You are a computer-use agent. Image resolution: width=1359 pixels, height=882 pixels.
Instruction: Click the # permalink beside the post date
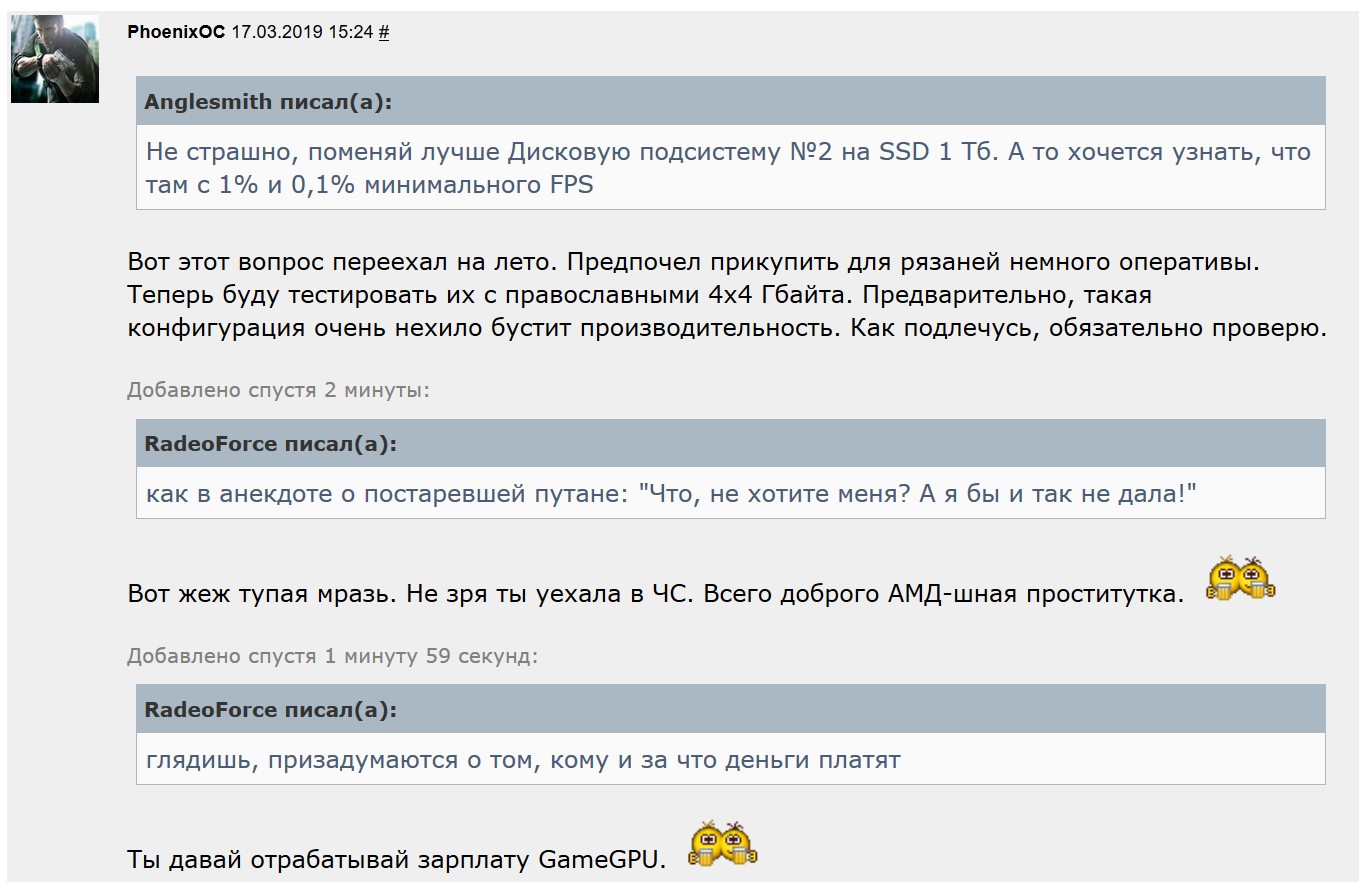coord(384,32)
